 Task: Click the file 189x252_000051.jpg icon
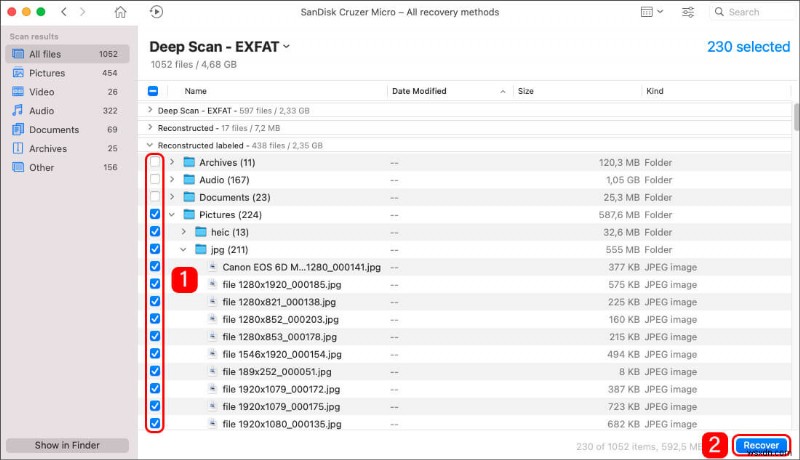point(213,371)
